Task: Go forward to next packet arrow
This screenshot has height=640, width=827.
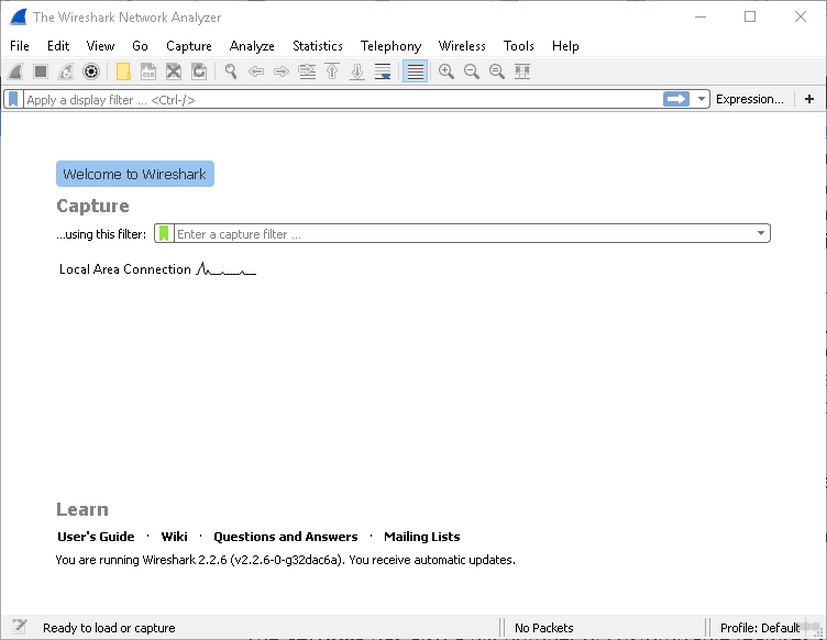Action: click(x=281, y=71)
